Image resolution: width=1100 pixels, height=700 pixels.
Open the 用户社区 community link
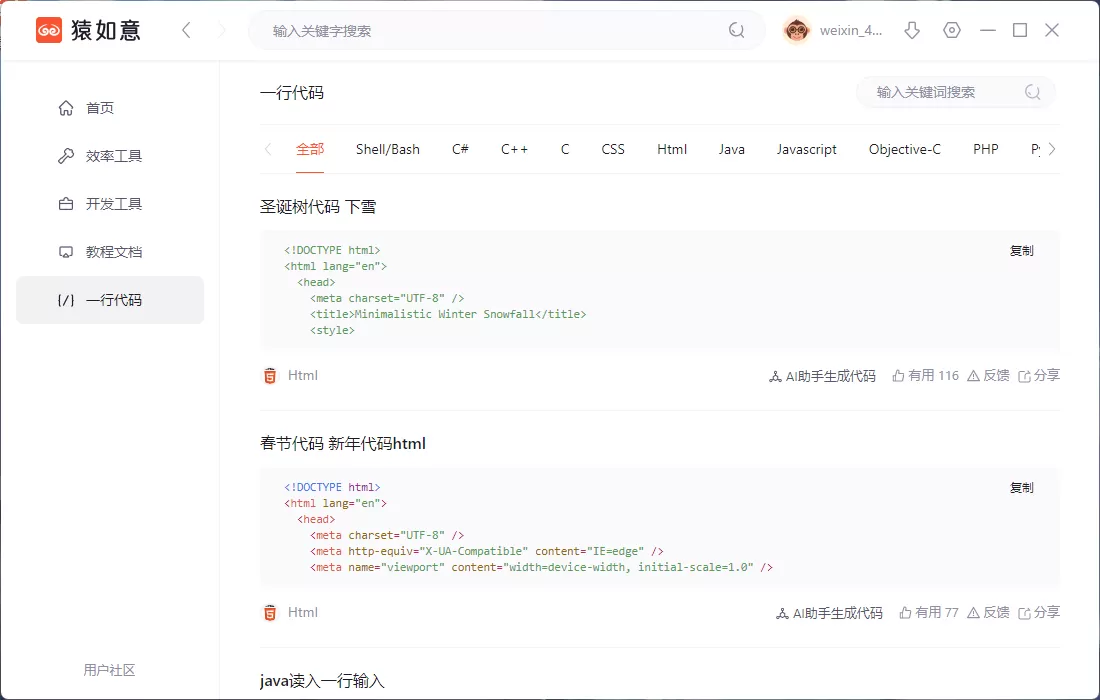pos(110,670)
